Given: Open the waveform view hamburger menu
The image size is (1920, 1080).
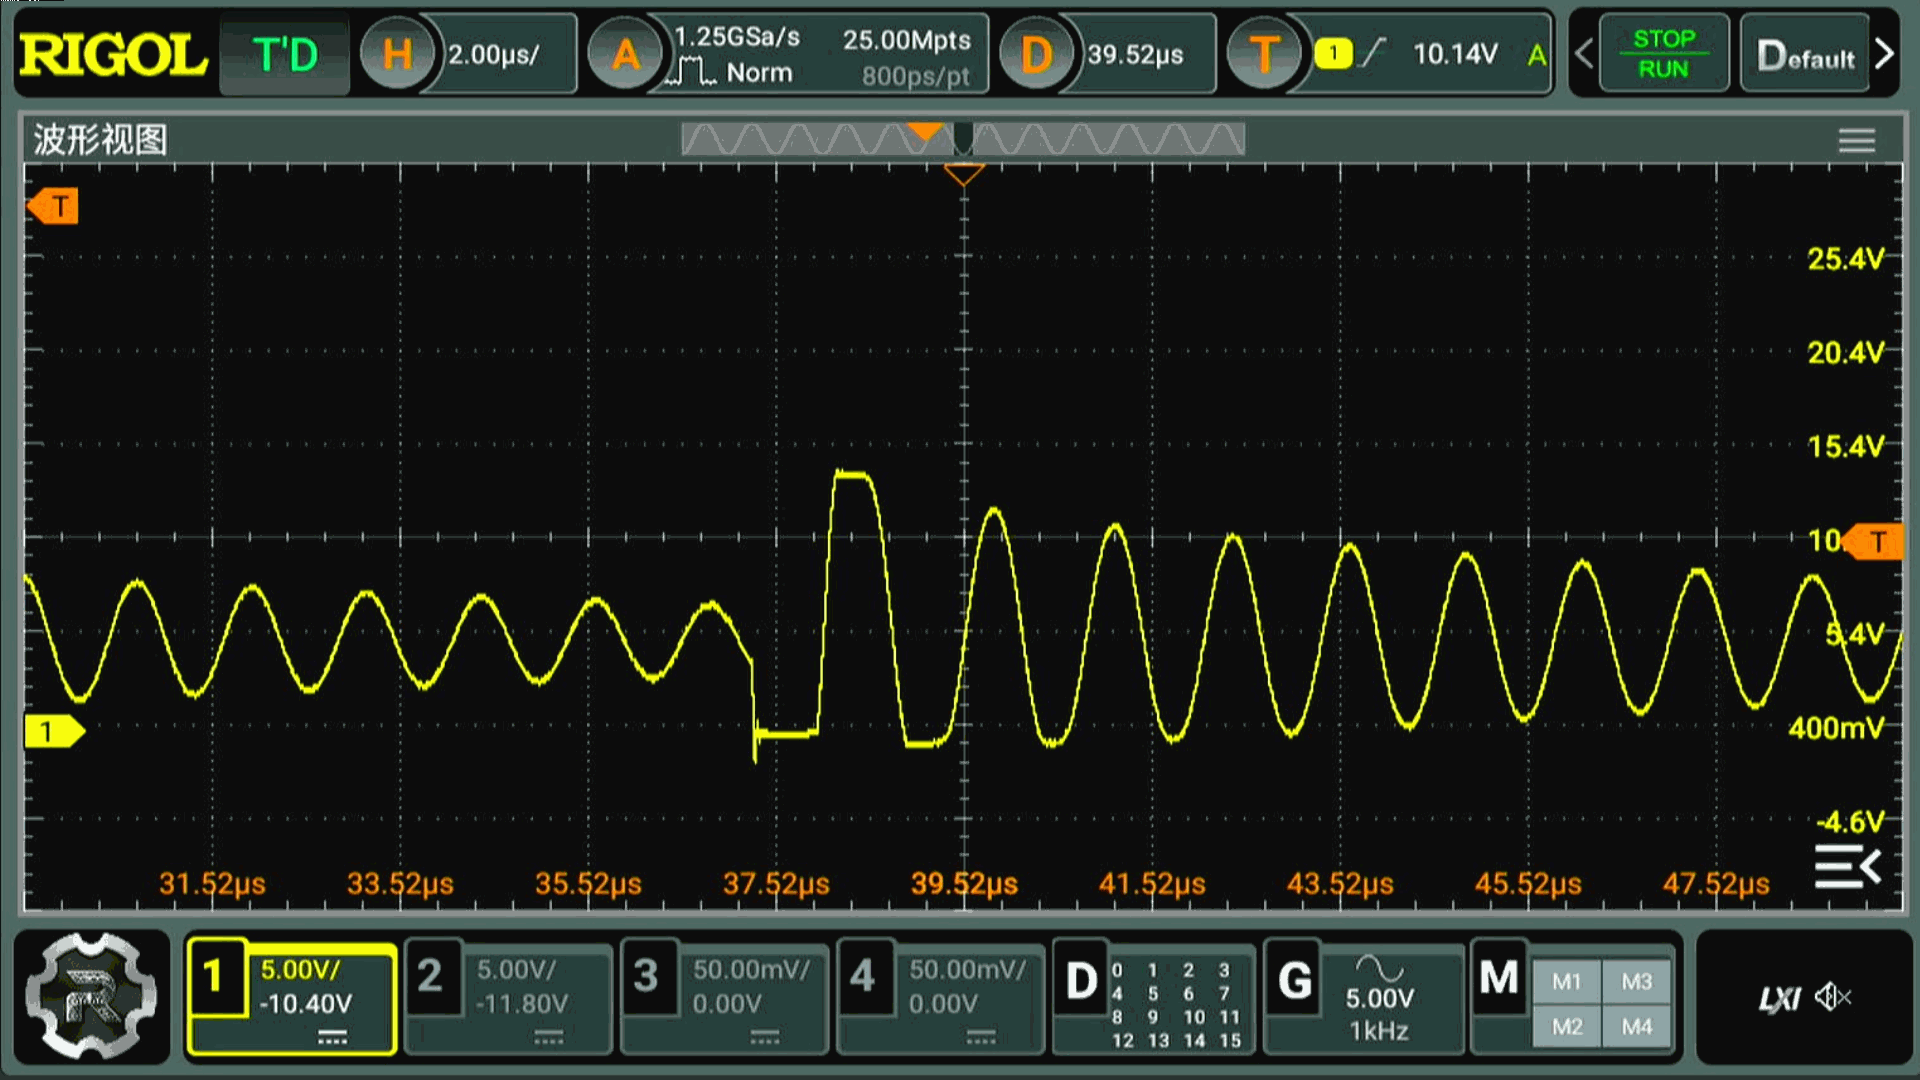Looking at the screenshot, I should coord(1856,140).
